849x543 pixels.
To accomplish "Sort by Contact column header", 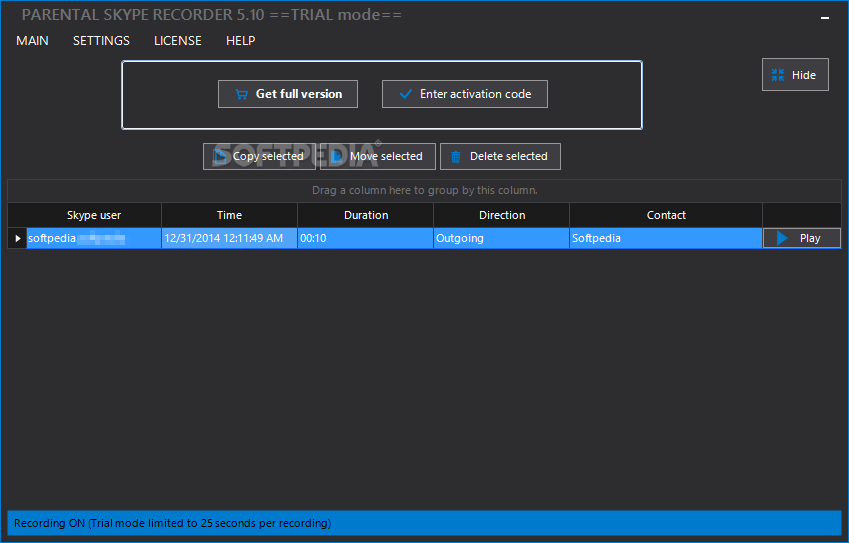I will coord(666,215).
